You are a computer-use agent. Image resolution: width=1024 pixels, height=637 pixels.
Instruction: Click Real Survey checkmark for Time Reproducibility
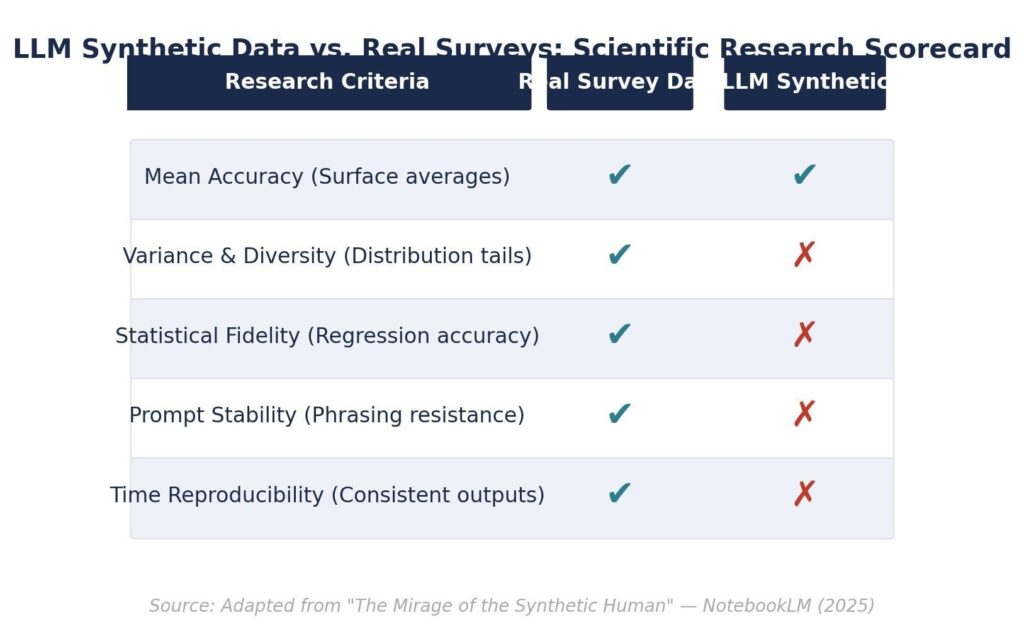619,494
